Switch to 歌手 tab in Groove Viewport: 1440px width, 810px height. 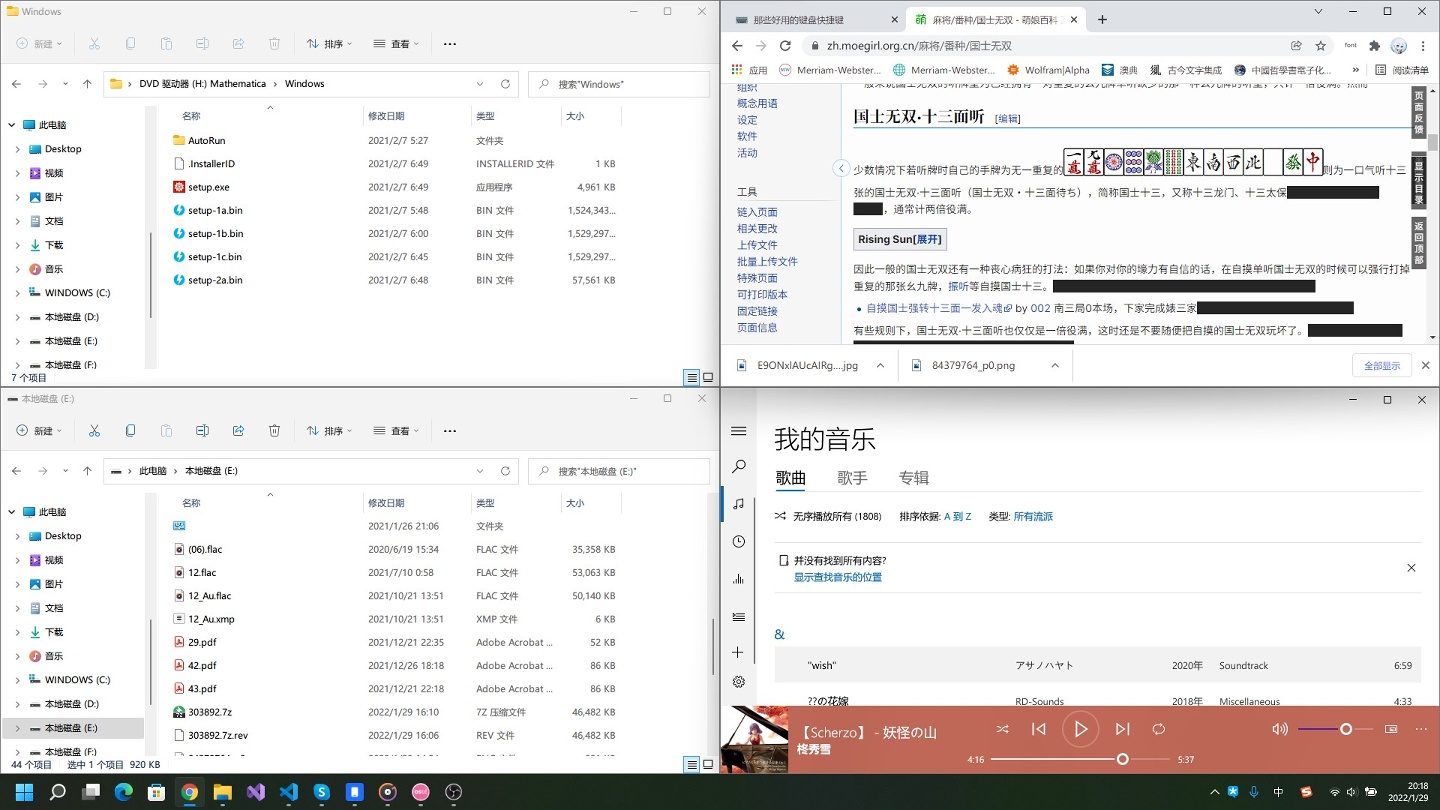[852, 478]
